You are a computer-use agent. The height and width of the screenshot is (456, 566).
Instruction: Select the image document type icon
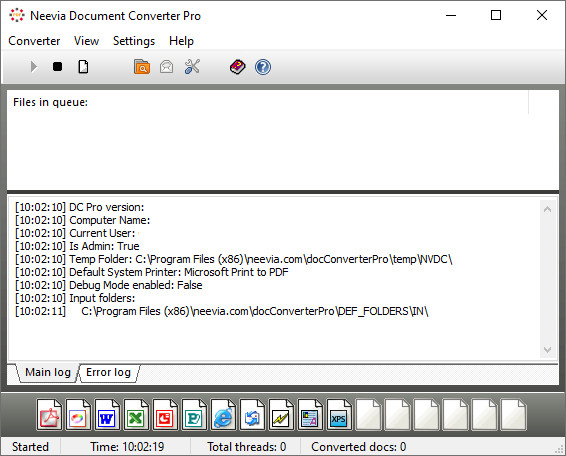pos(78,414)
